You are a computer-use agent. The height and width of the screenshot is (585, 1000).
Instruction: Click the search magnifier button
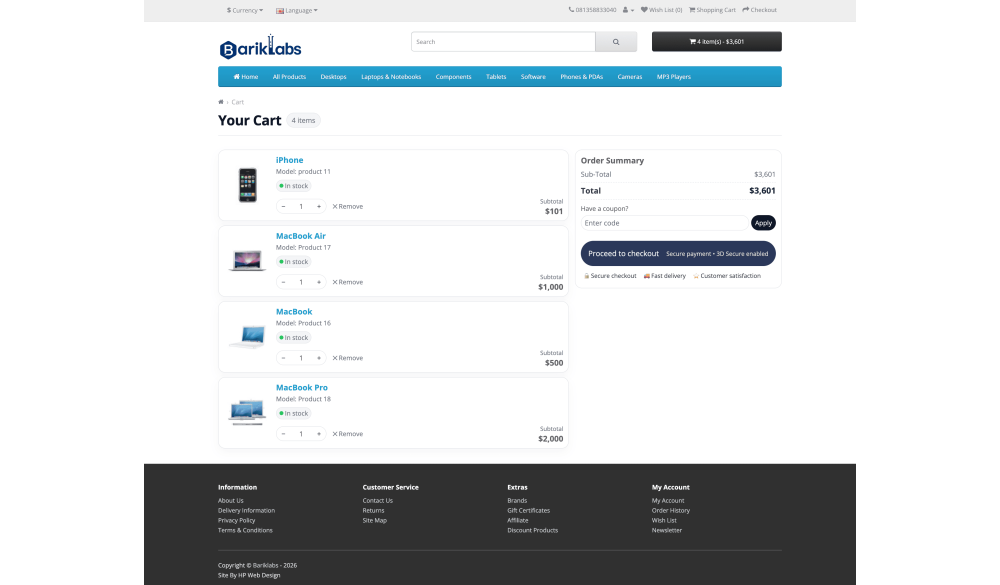point(616,42)
